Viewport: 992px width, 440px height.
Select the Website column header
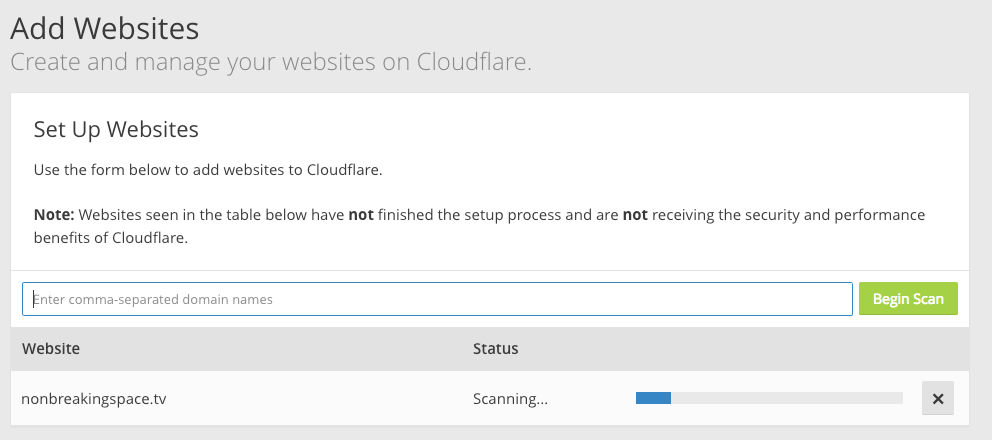pos(51,349)
